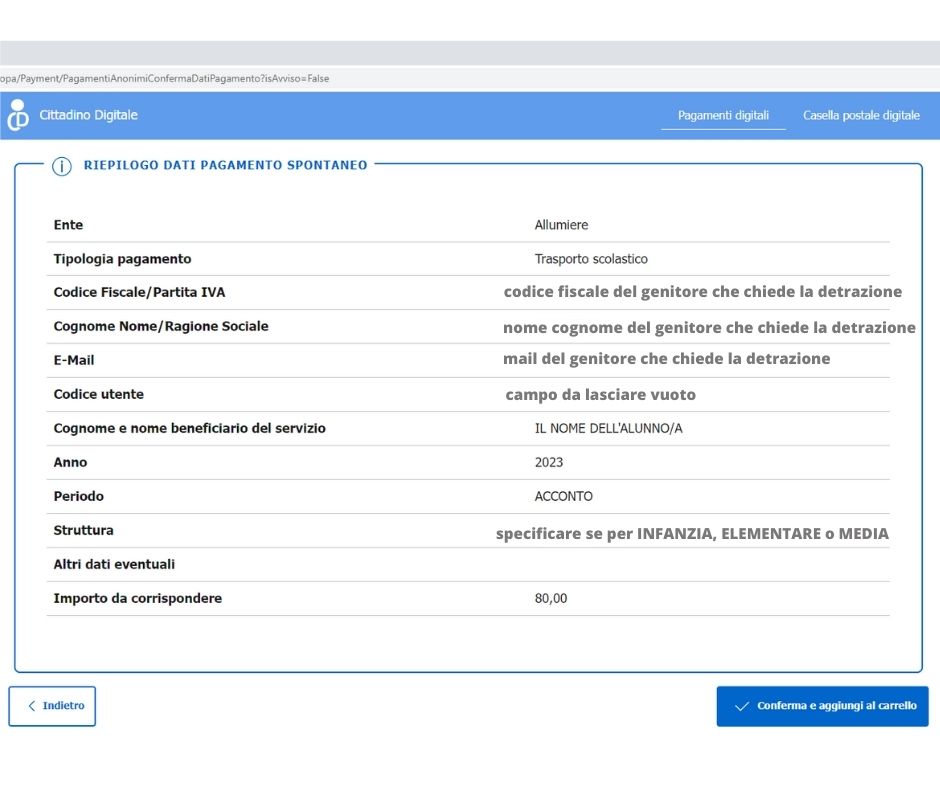This screenshot has width=940, height=788.
Task: Click the browser address bar URL
Action: (x=165, y=78)
